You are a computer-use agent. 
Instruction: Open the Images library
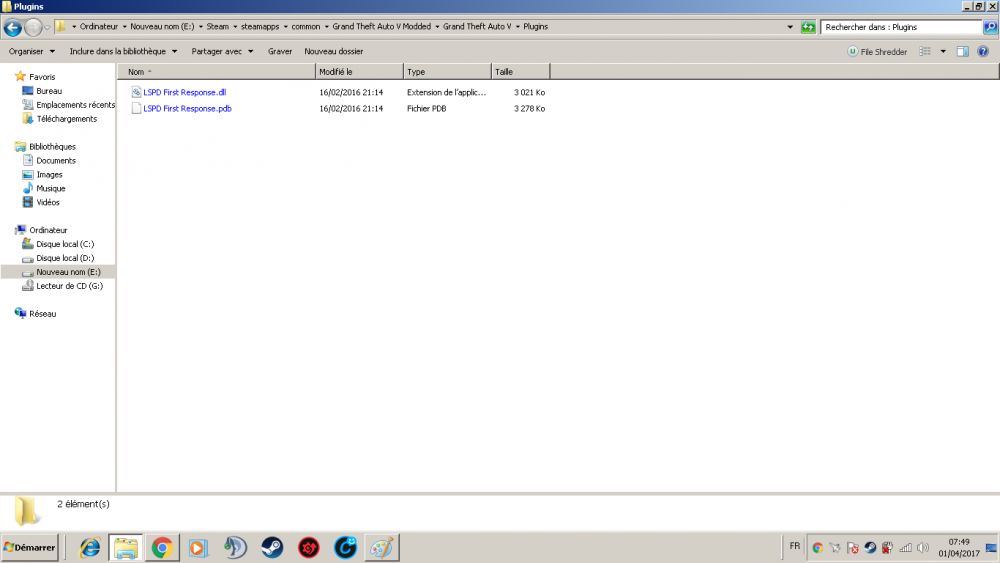point(49,175)
